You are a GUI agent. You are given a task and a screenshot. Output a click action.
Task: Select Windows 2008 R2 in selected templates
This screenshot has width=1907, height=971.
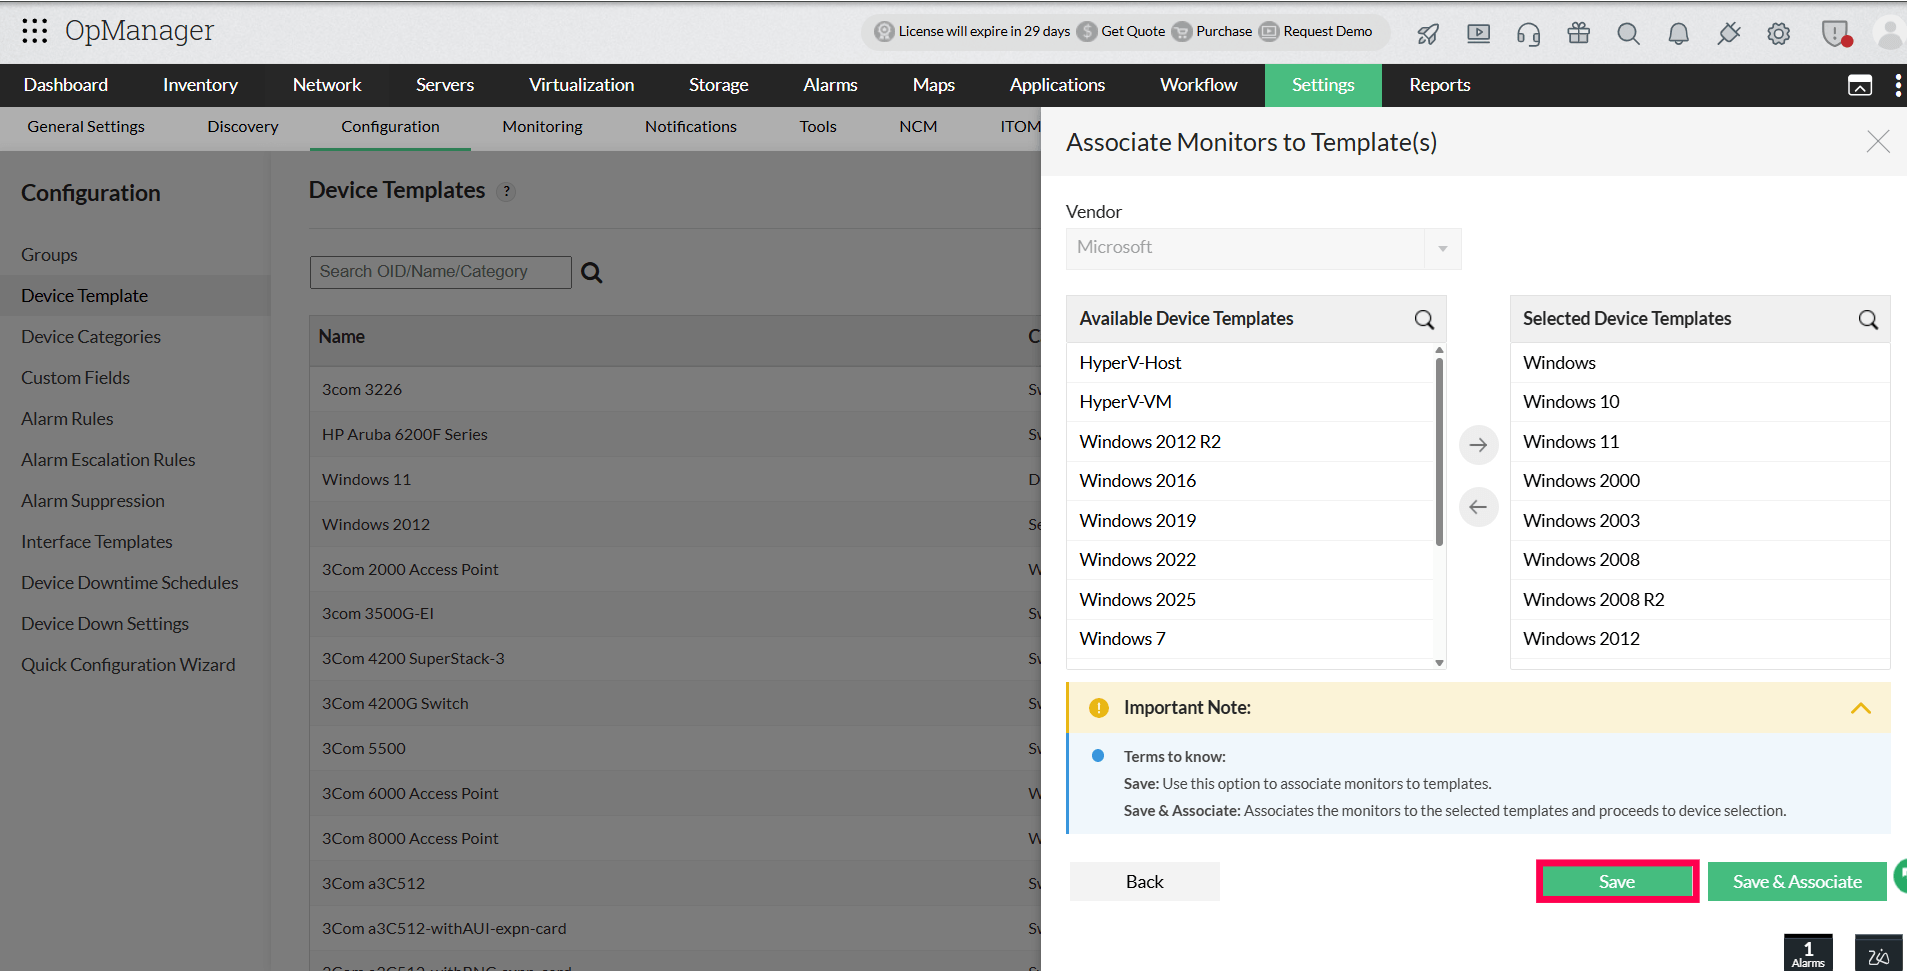pos(1699,600)
